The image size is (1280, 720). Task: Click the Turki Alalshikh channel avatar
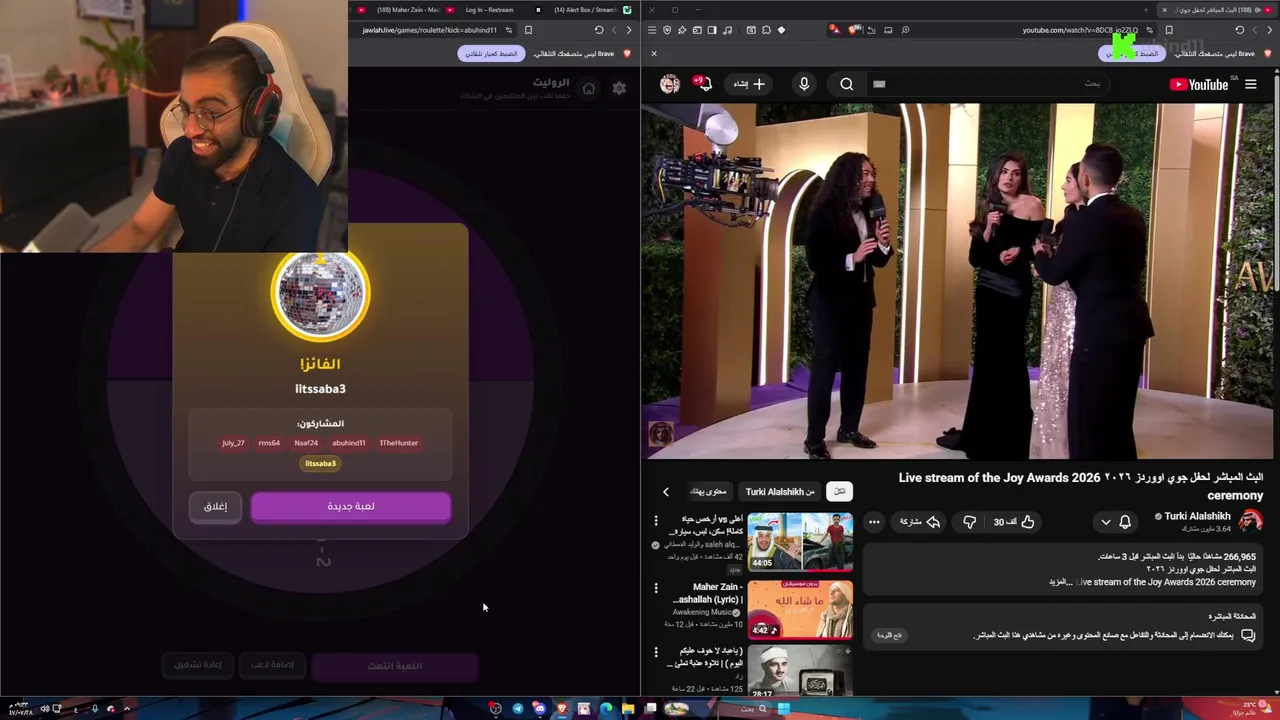tap(1251, 521)
